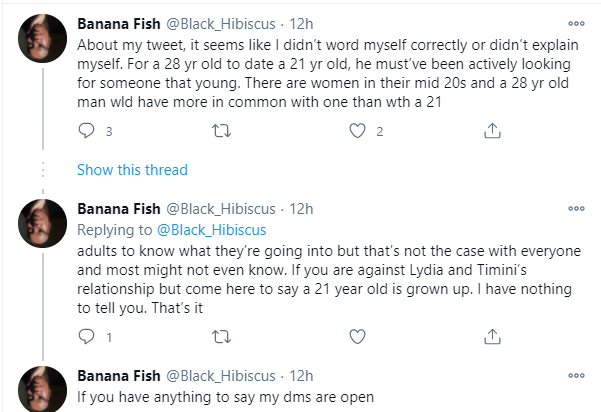
Task: Open more options on the dms tweet
Action: point(576,377)
